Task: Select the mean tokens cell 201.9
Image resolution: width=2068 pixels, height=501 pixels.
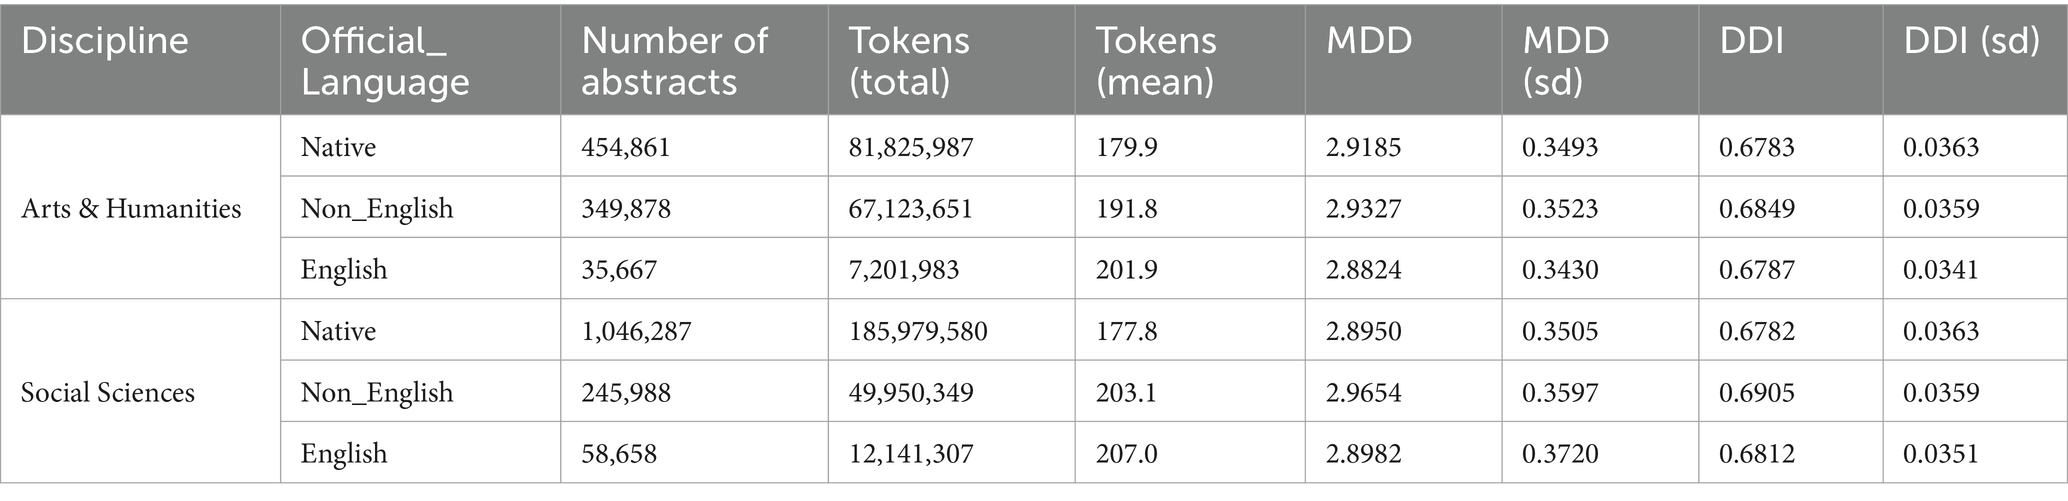Action: [1126, 269]
